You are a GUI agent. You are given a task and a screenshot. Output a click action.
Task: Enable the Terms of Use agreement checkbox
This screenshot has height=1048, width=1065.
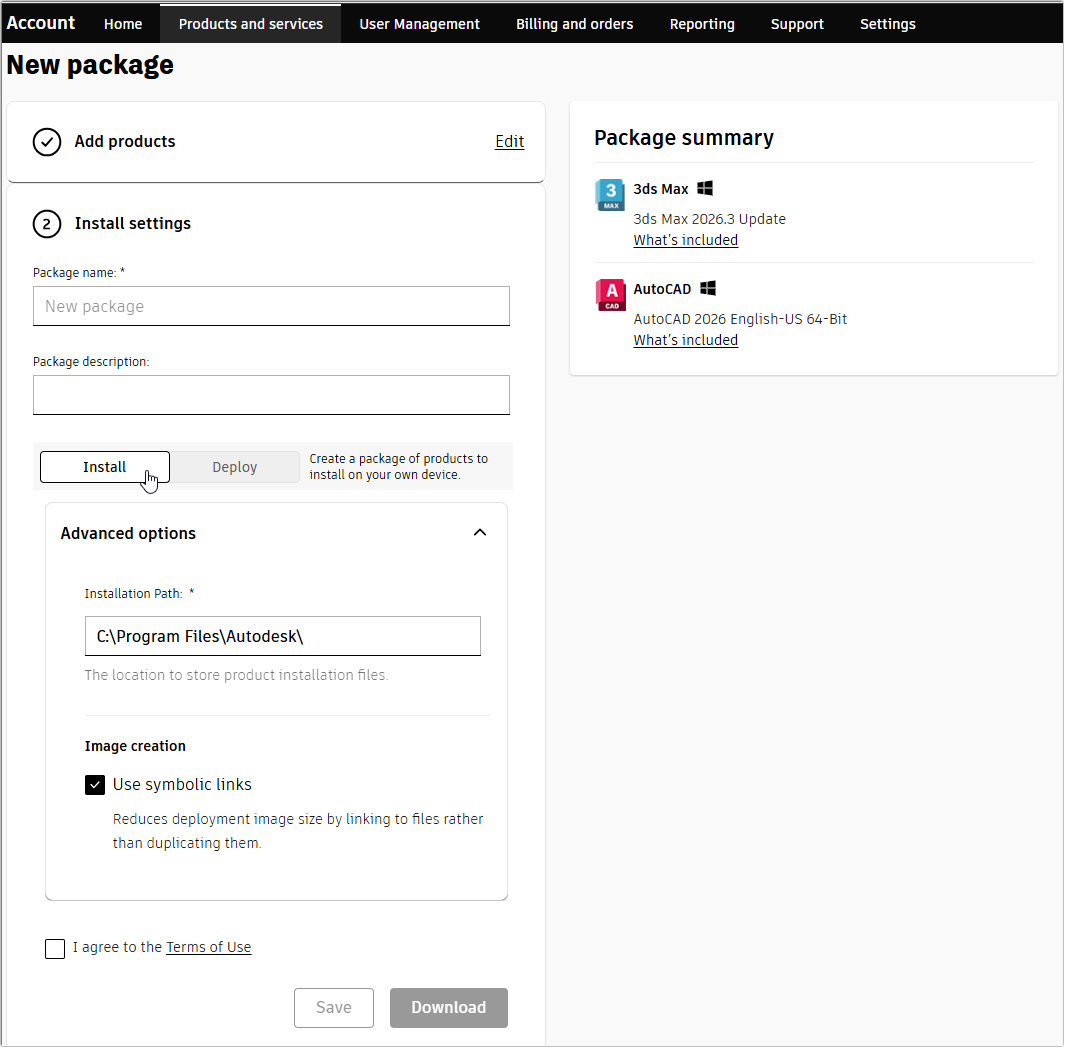pos(55,948)
